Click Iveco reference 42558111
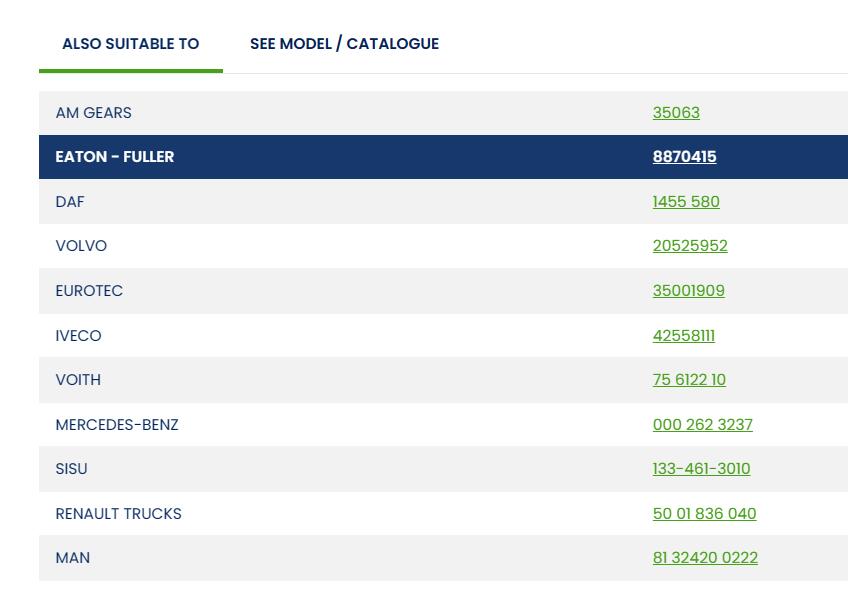848x600 pixels. (683, 336)
